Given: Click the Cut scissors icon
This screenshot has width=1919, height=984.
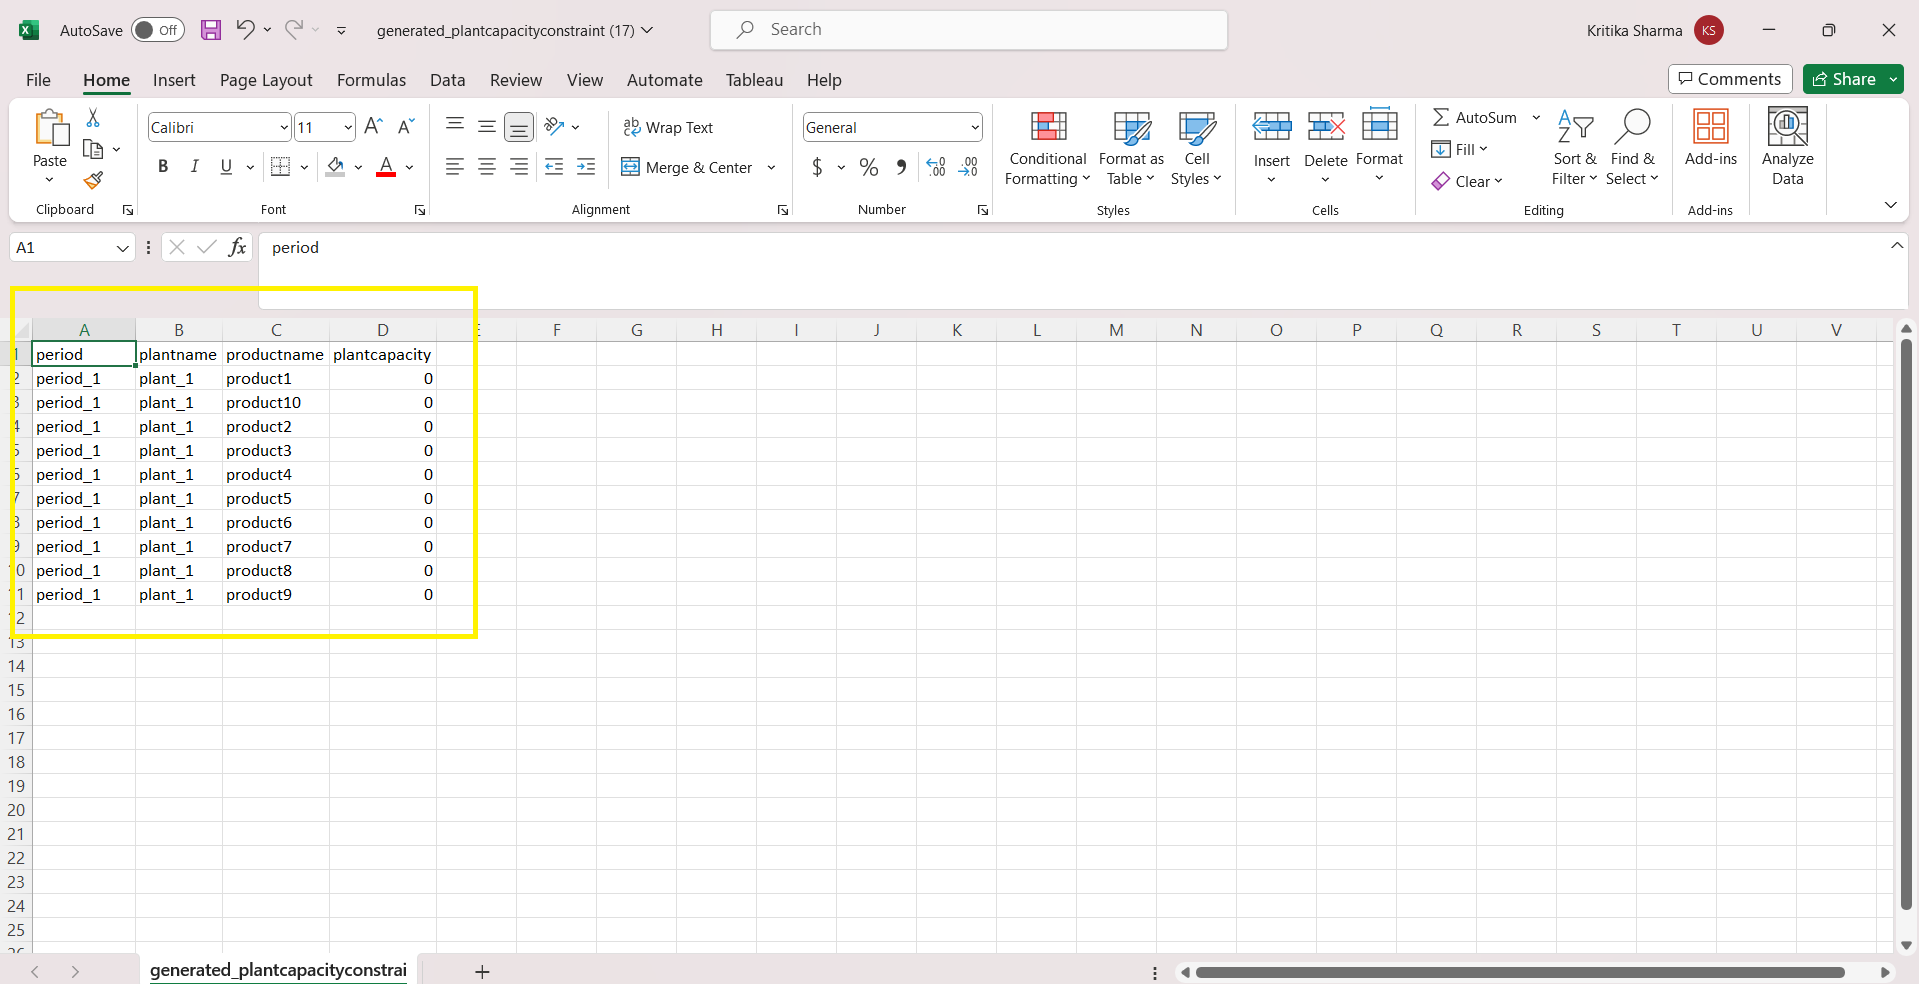Looking at the screenshot, I should coord(93,118).
